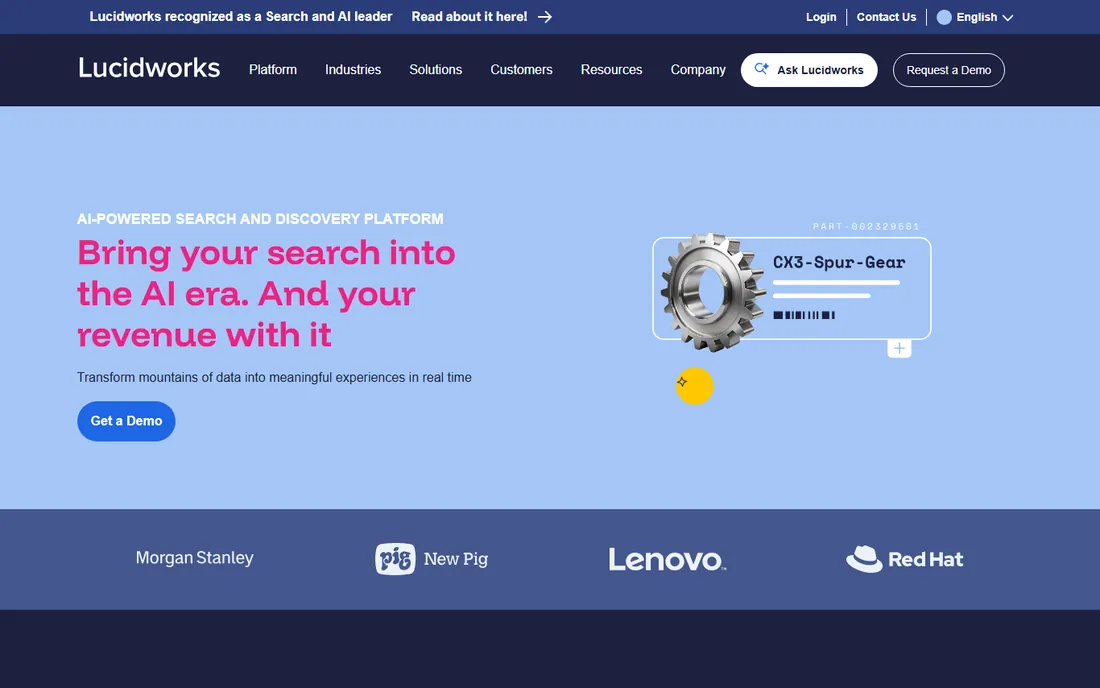Click the sparkle search icon in Ask Lucidworks

(761, 69)
